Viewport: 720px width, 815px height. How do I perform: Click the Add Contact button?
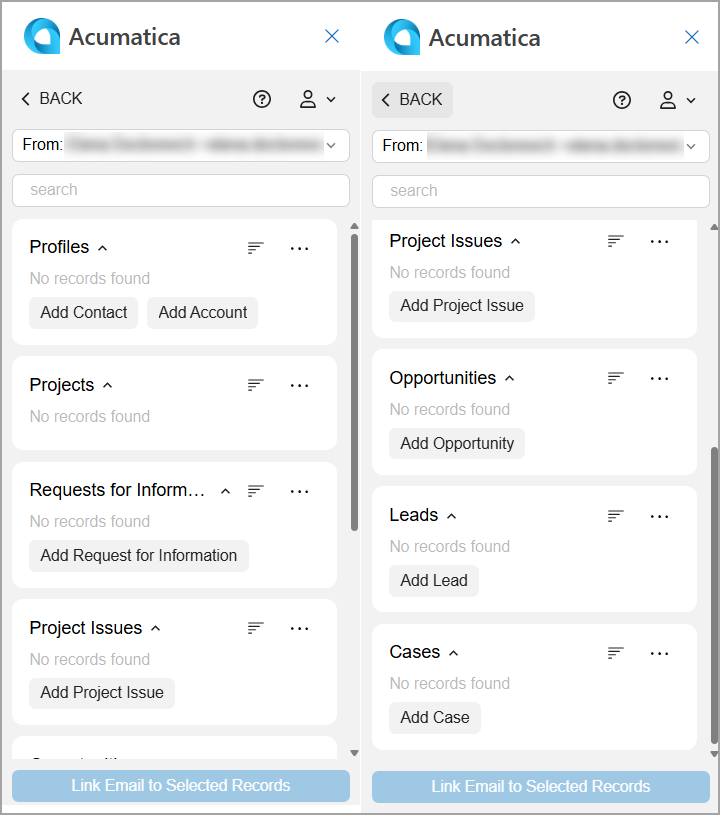[x=84, y=312]
